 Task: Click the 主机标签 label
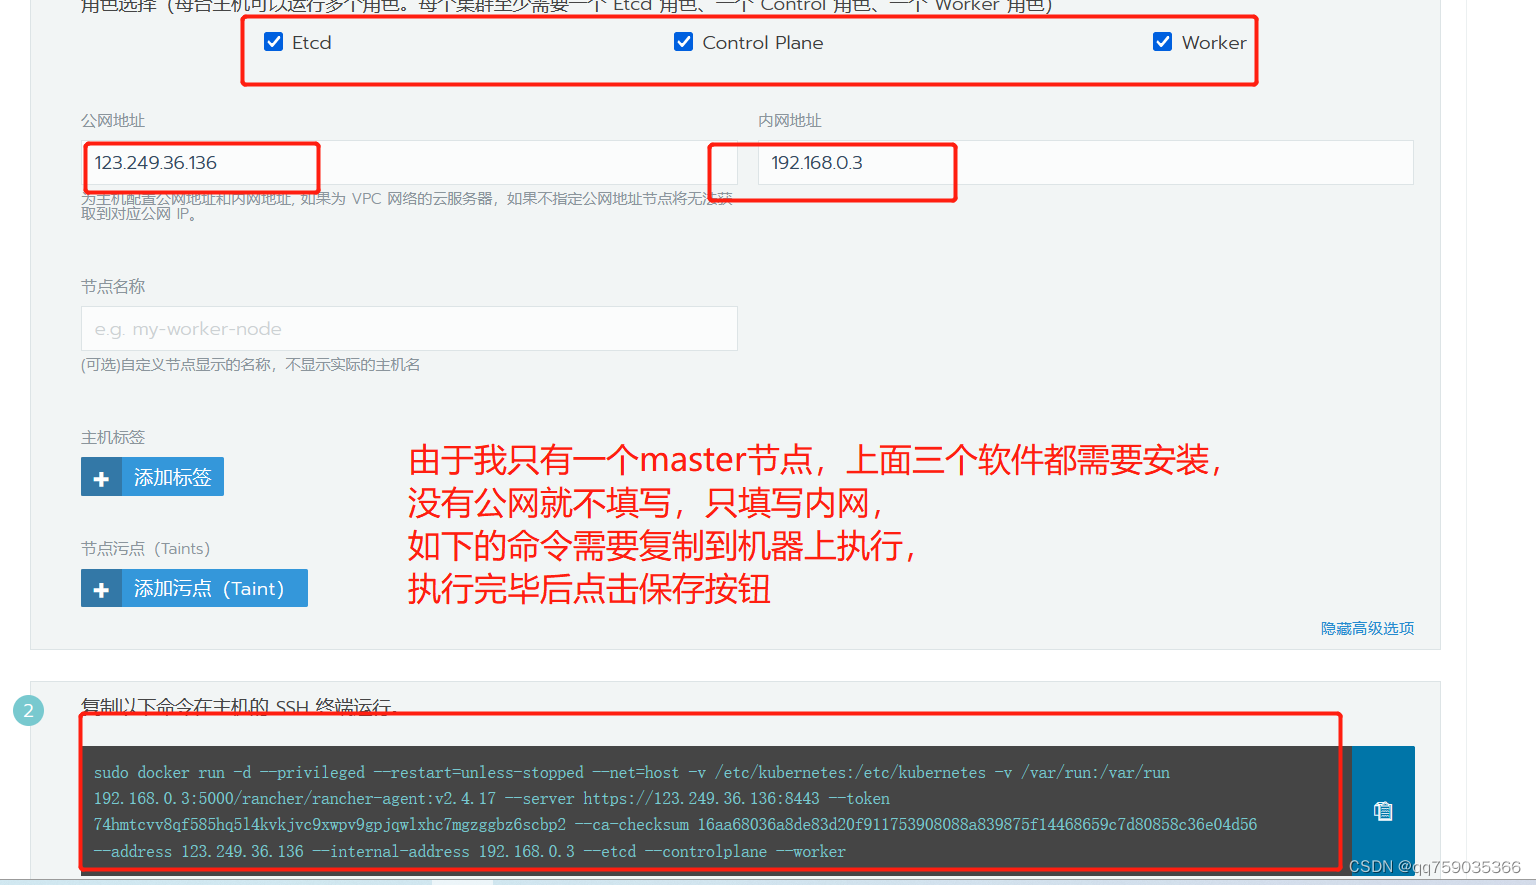click(113, 437)
